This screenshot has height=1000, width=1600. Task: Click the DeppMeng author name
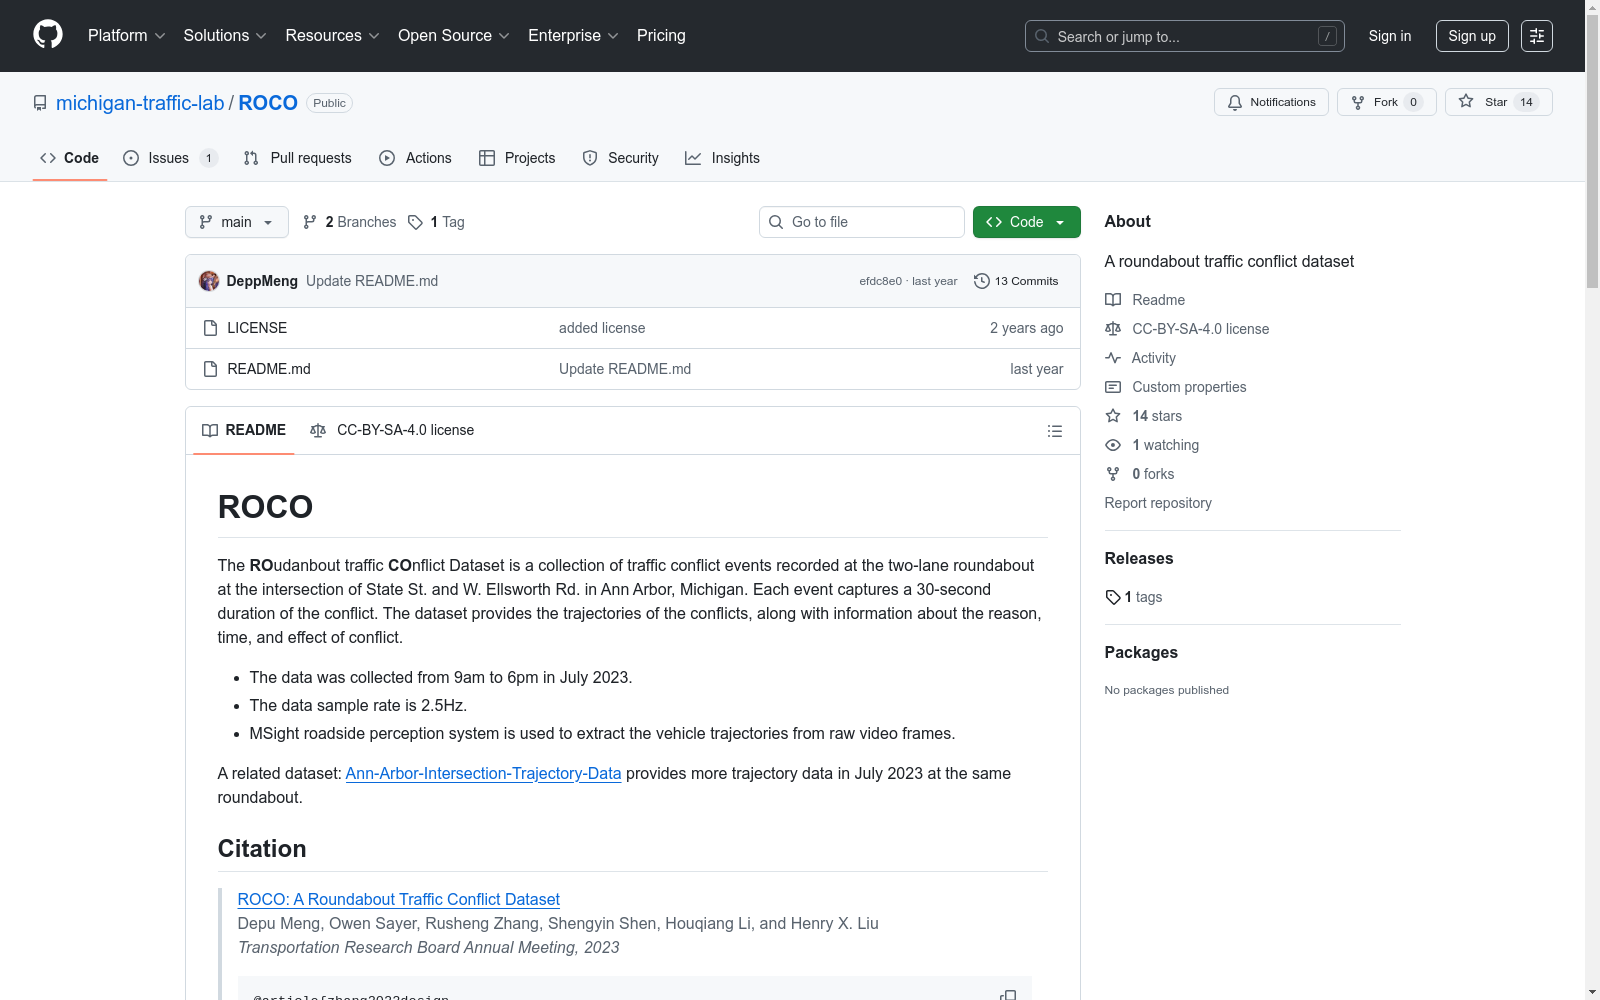pyautogui.click(x=262, y=281)
